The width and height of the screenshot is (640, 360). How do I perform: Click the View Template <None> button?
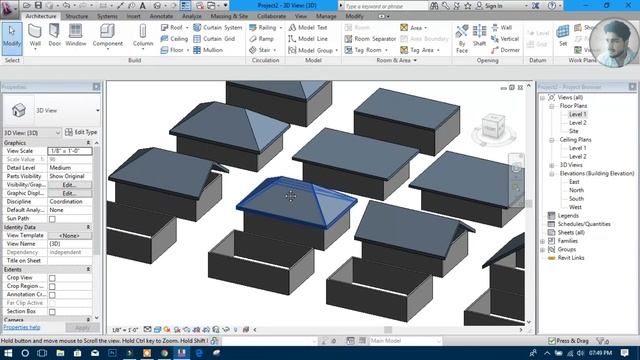69,236
